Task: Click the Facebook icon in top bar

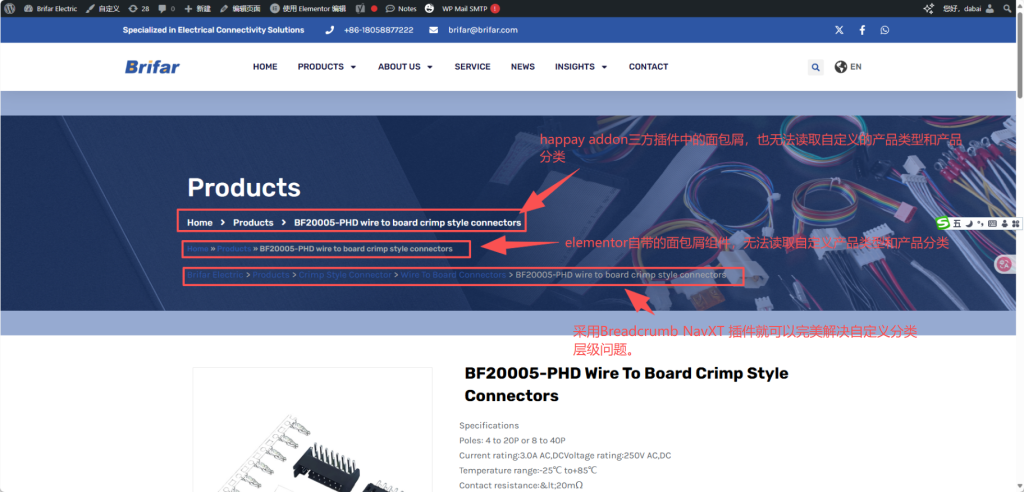Action: pyautogui.click(x=862, y=30)
